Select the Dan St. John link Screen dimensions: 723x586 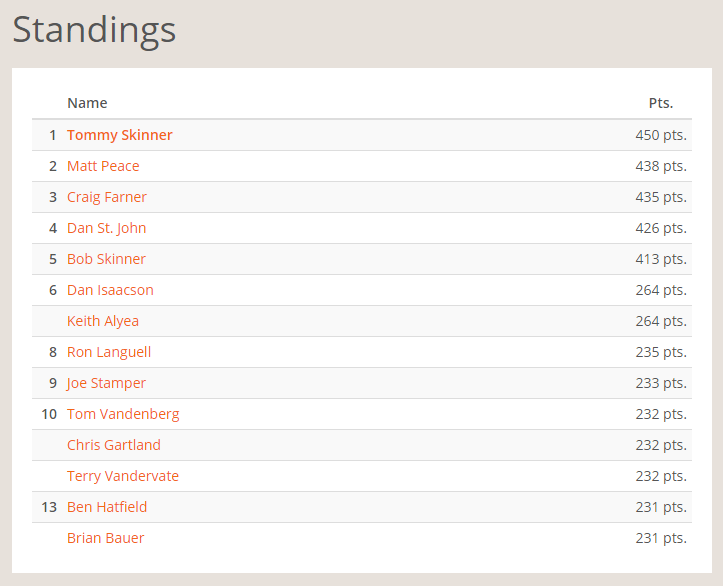pos(106,228)
